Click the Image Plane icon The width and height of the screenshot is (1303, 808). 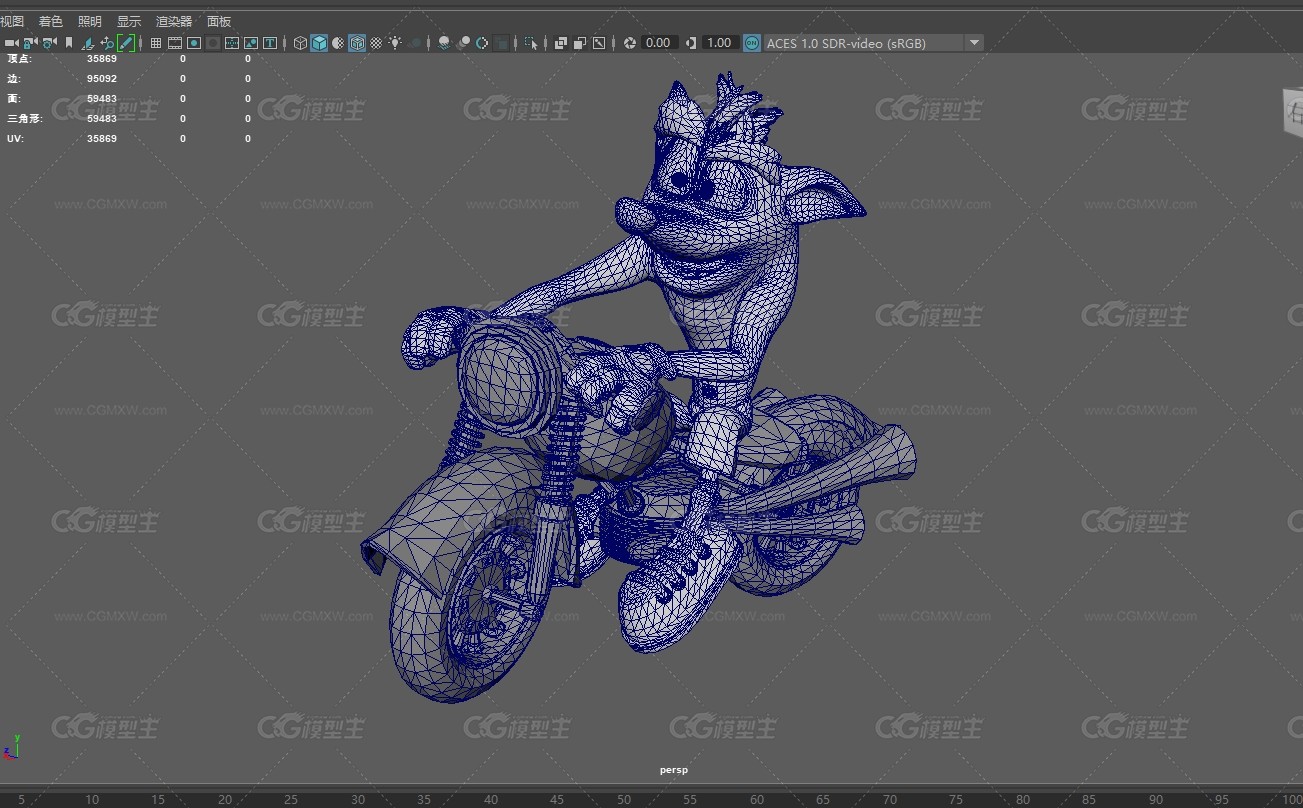[x=88, y=43]
